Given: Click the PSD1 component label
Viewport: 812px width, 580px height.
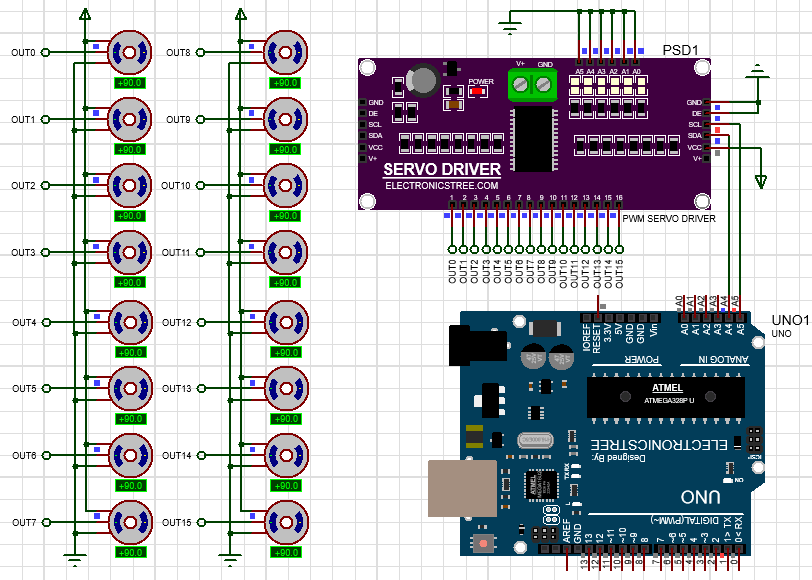Looking at the screenshot, I should tap(682, 47).
